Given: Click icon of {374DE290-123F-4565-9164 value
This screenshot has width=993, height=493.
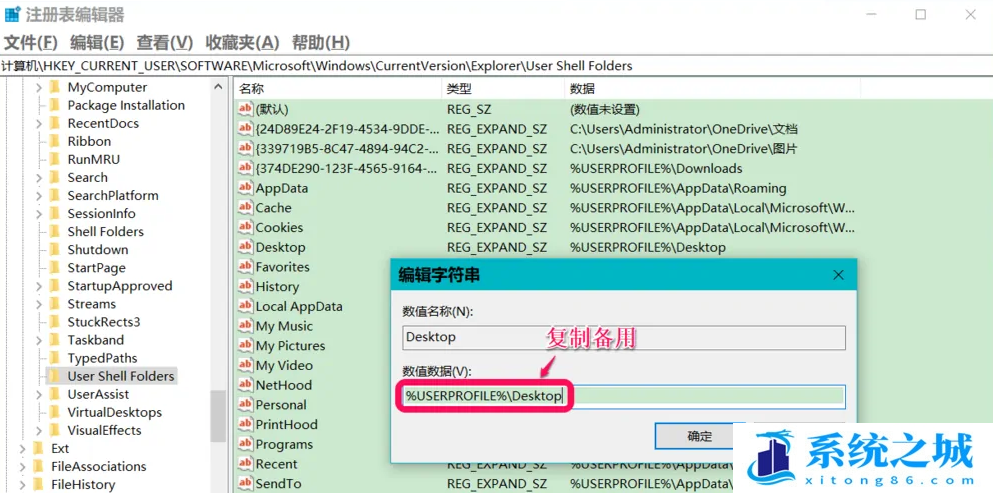Looking at the screenshot, I should tap(245, 169).
